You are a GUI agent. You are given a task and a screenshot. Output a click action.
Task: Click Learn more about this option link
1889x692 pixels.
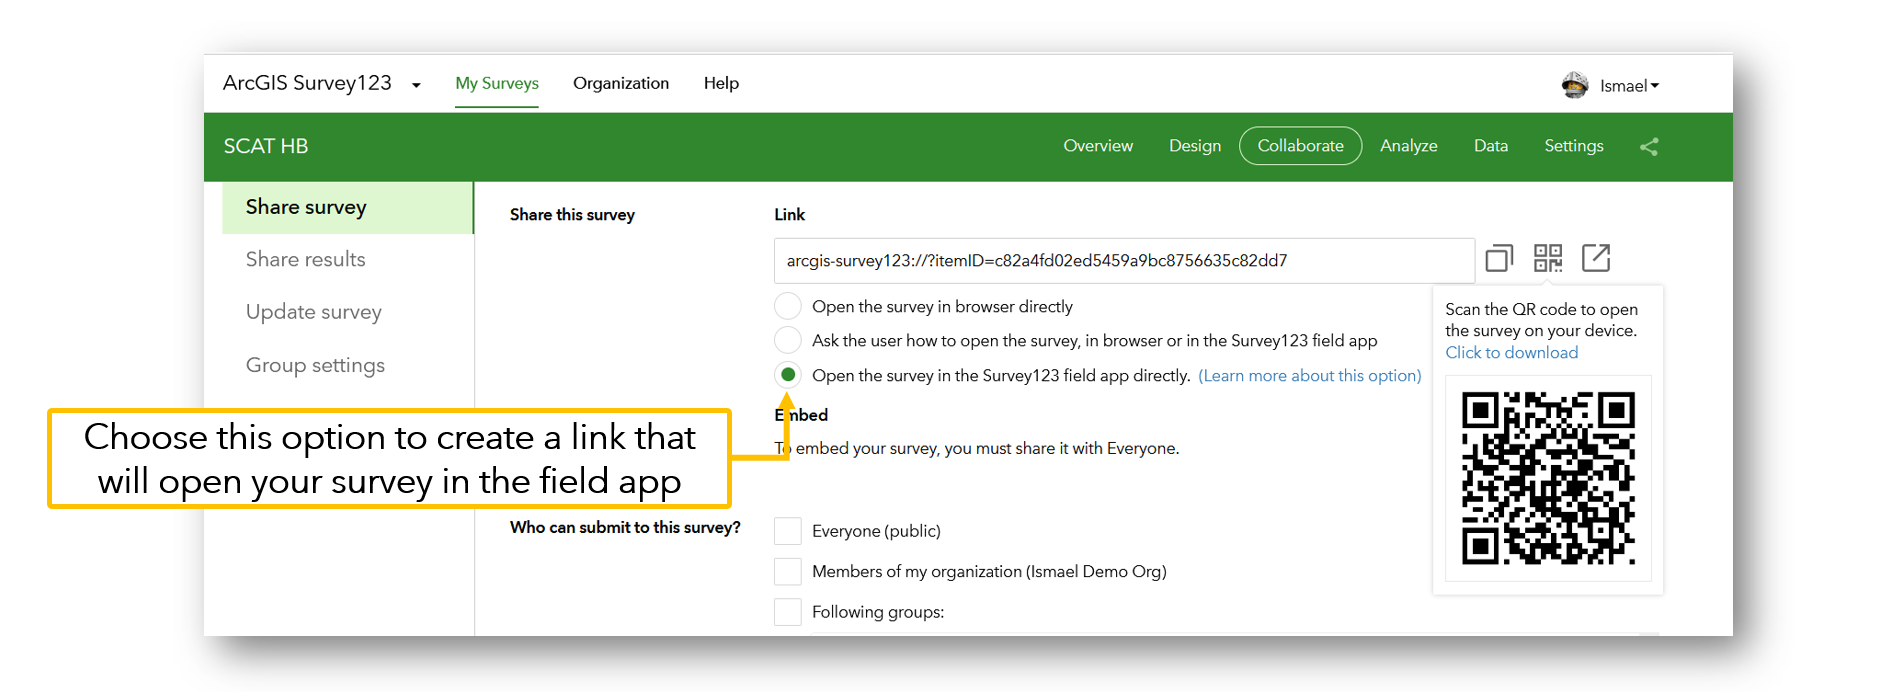pyautogui.click(x=1309, y=376)
